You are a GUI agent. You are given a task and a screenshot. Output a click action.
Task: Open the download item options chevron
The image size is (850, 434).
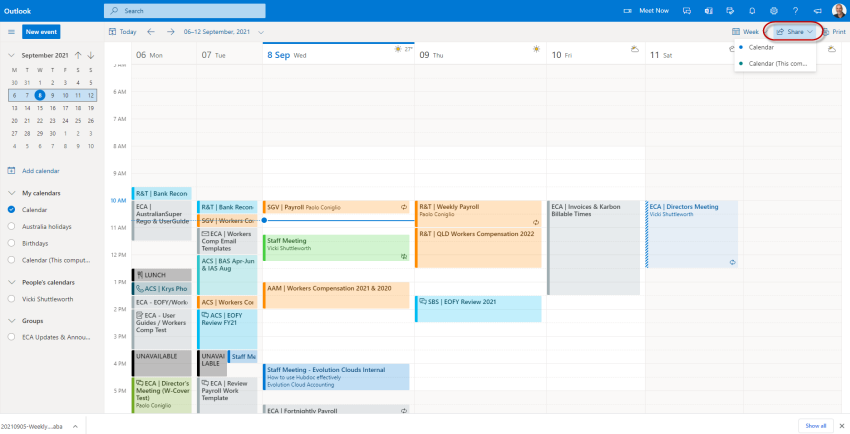(x=75, y=426)
